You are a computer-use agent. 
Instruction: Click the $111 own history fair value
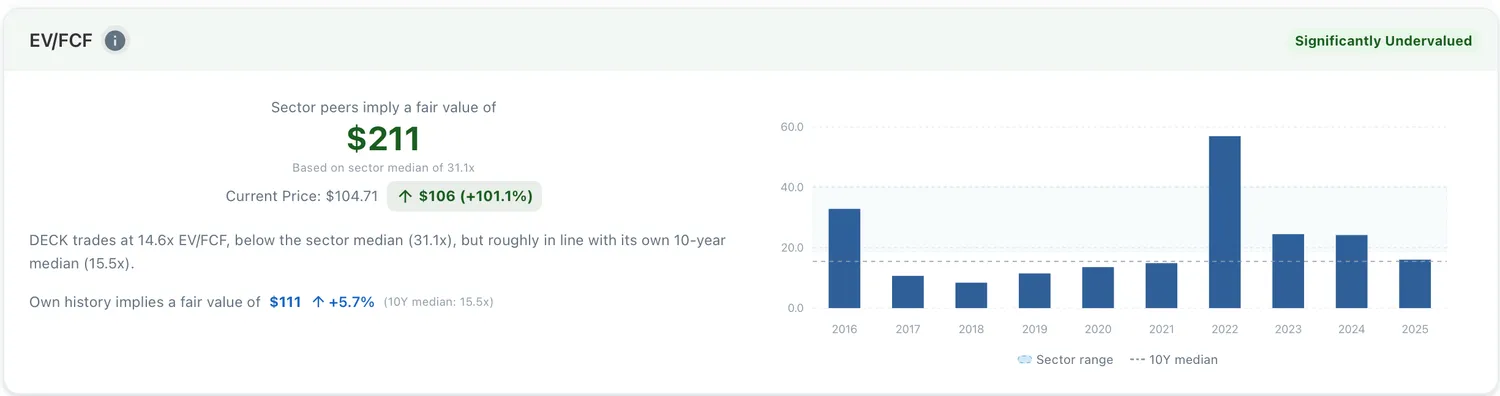(x=285, y=302)
